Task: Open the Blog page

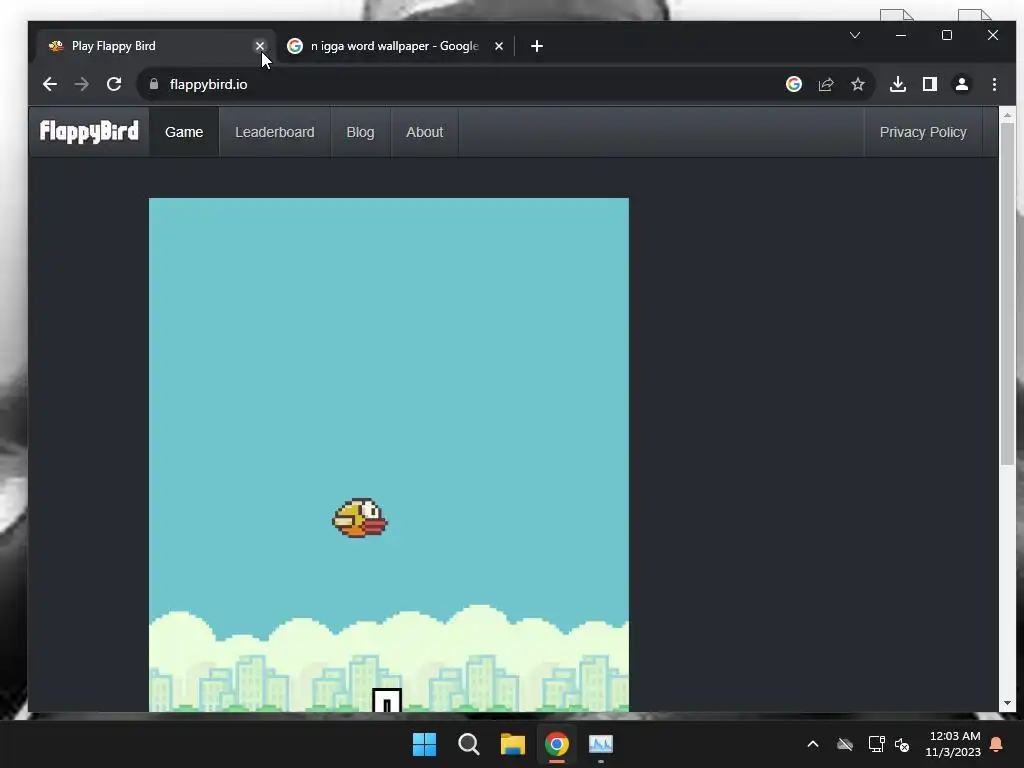Action: [360, 132]
